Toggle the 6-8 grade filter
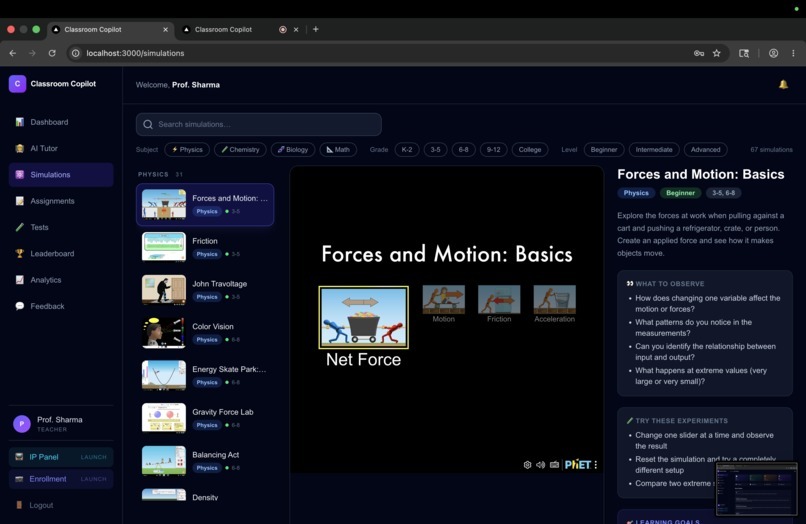The image size is (806, 524). [464, 150]
